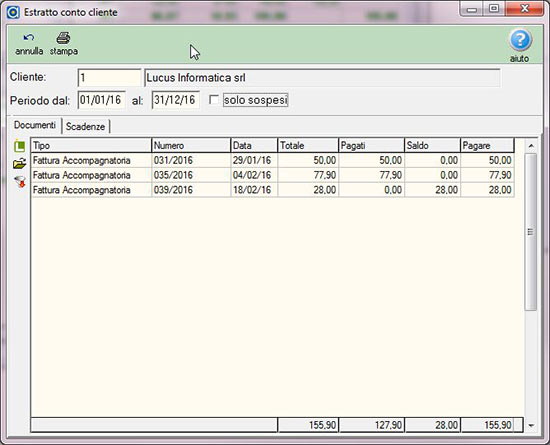The height and width of the screenshot is (445, 550).
Task: Click the scrollbar up arrow
Action: 531,146
